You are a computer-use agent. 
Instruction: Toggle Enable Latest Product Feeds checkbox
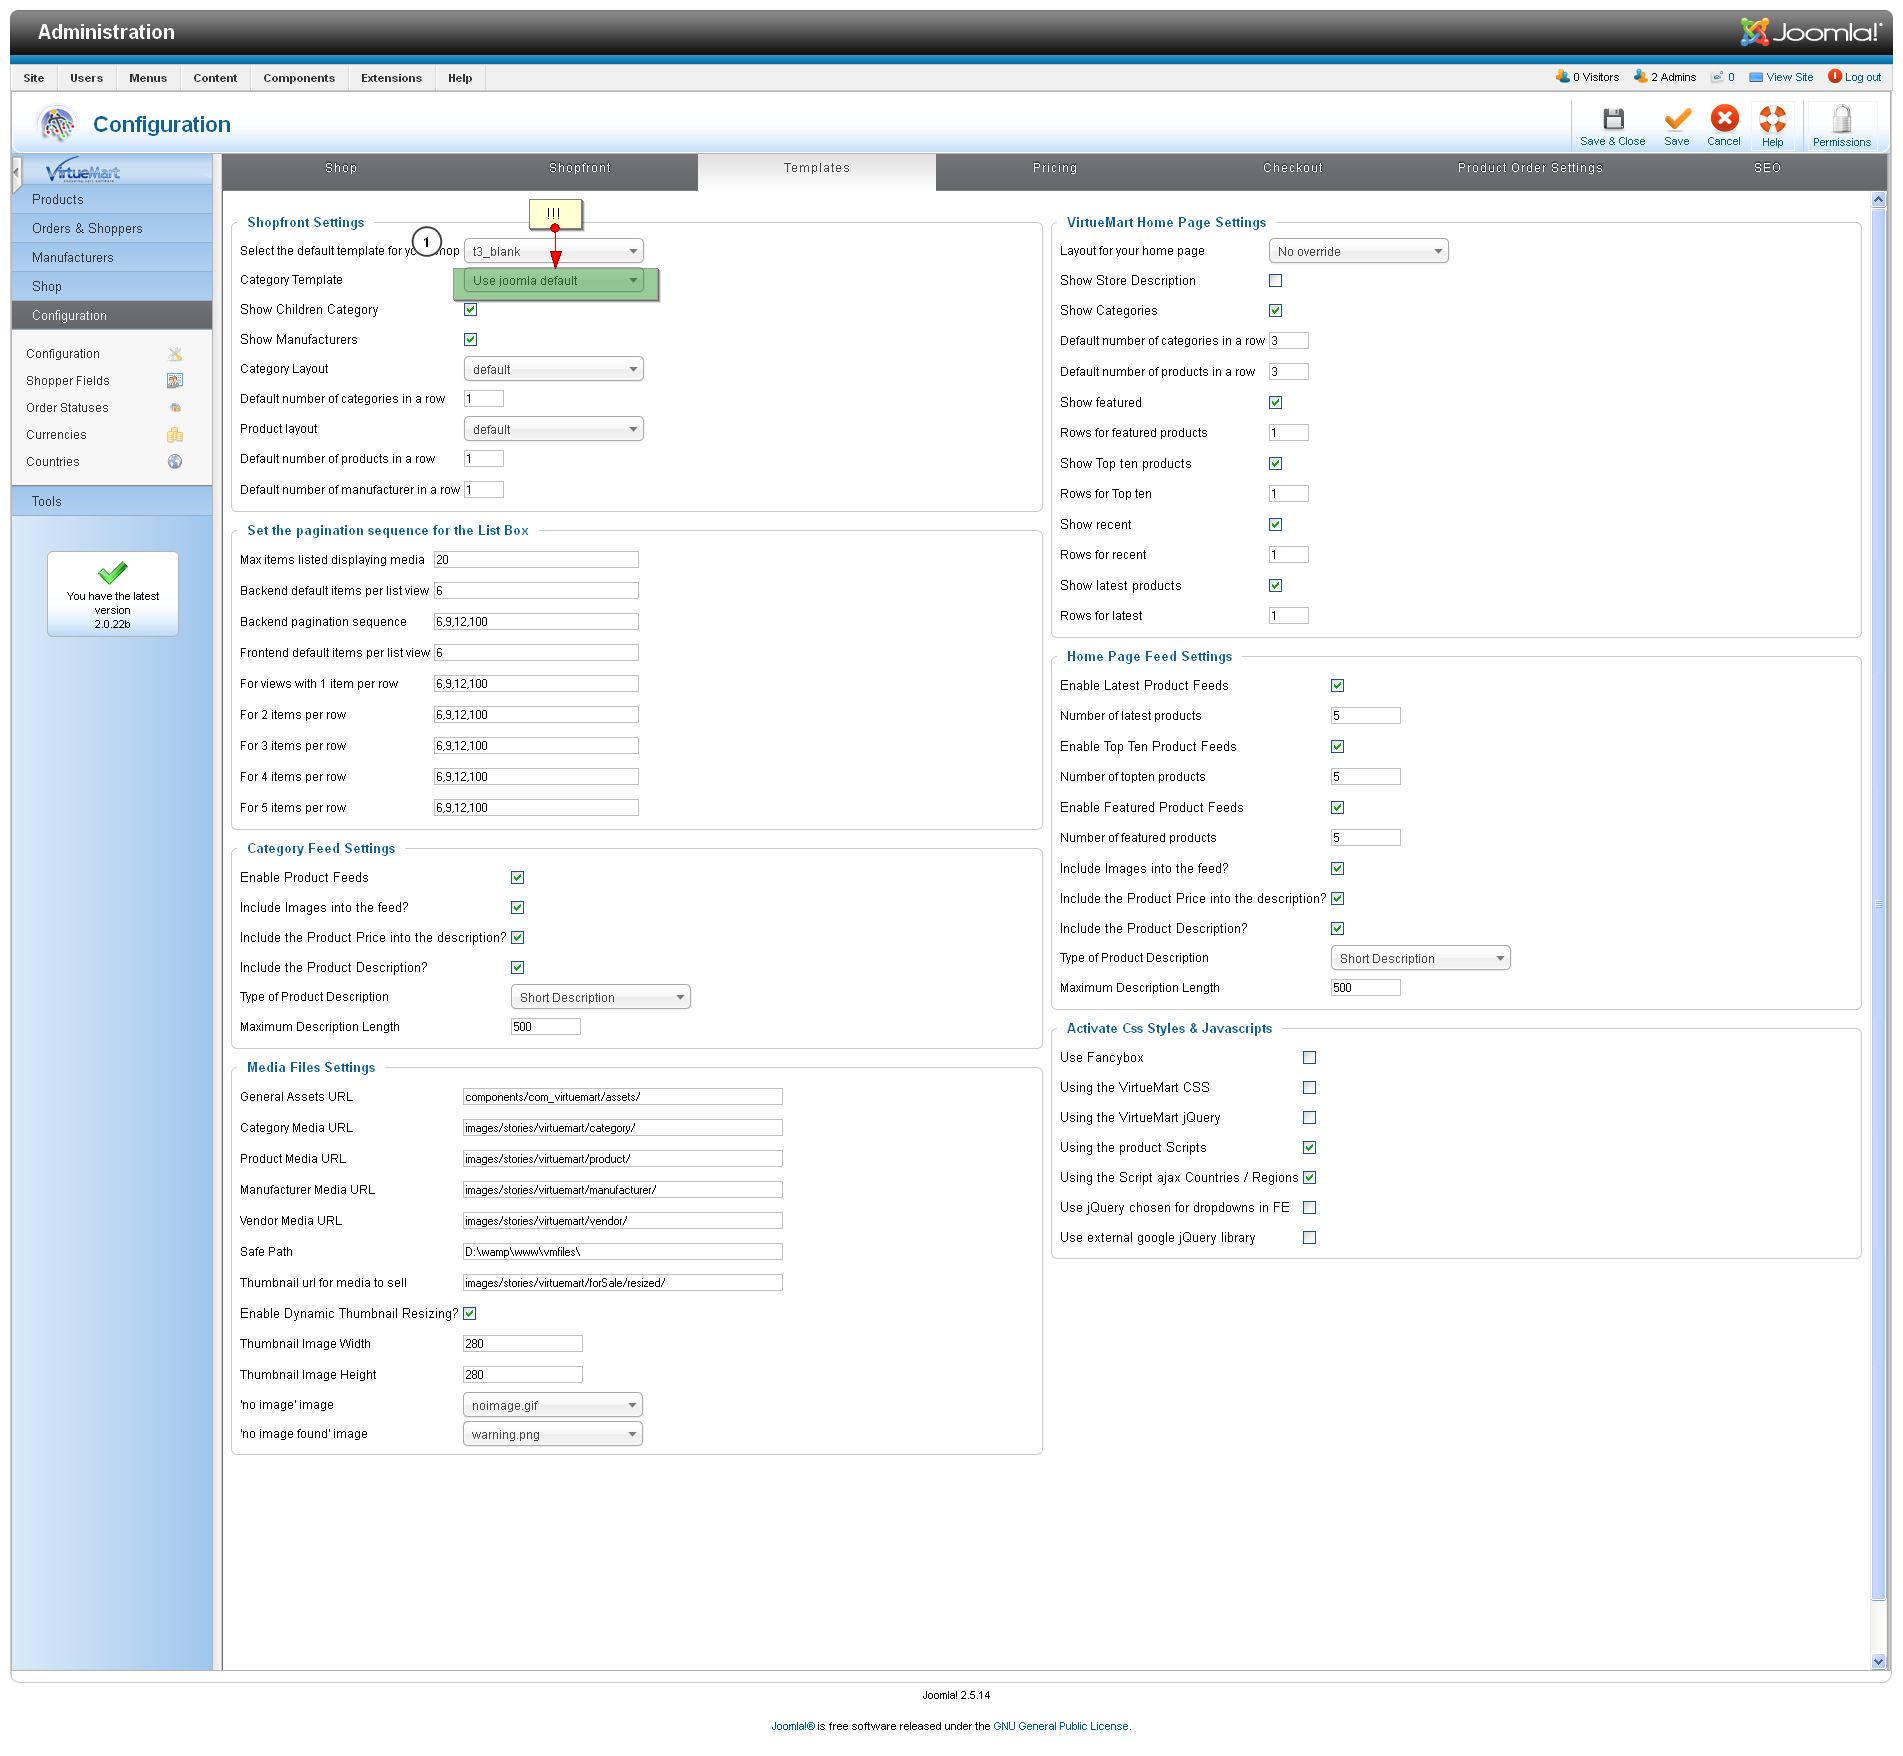coord(1337,686)
